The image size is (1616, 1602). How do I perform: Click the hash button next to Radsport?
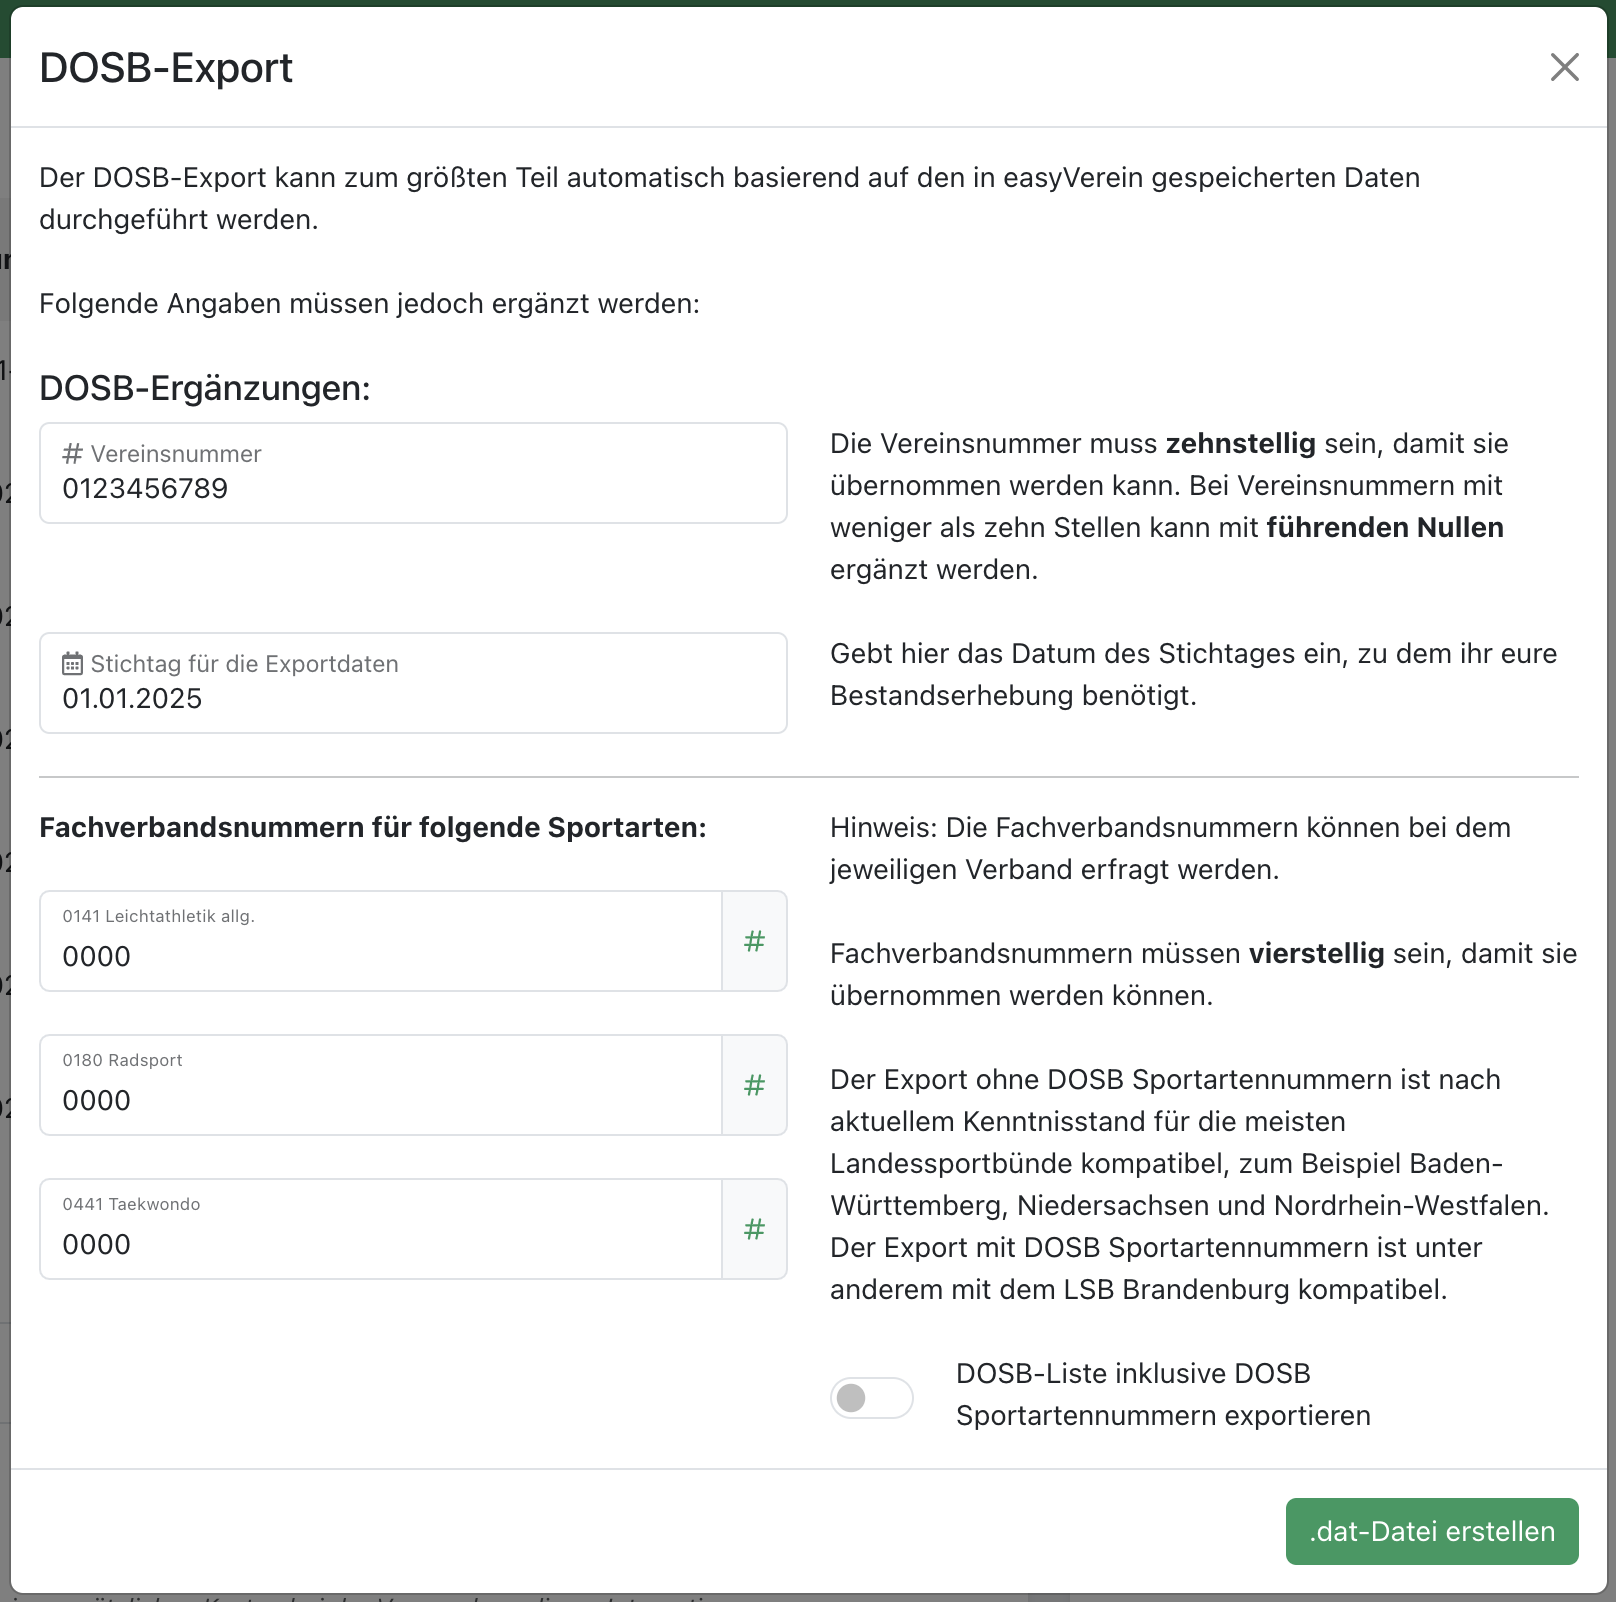coord(754,1085)
